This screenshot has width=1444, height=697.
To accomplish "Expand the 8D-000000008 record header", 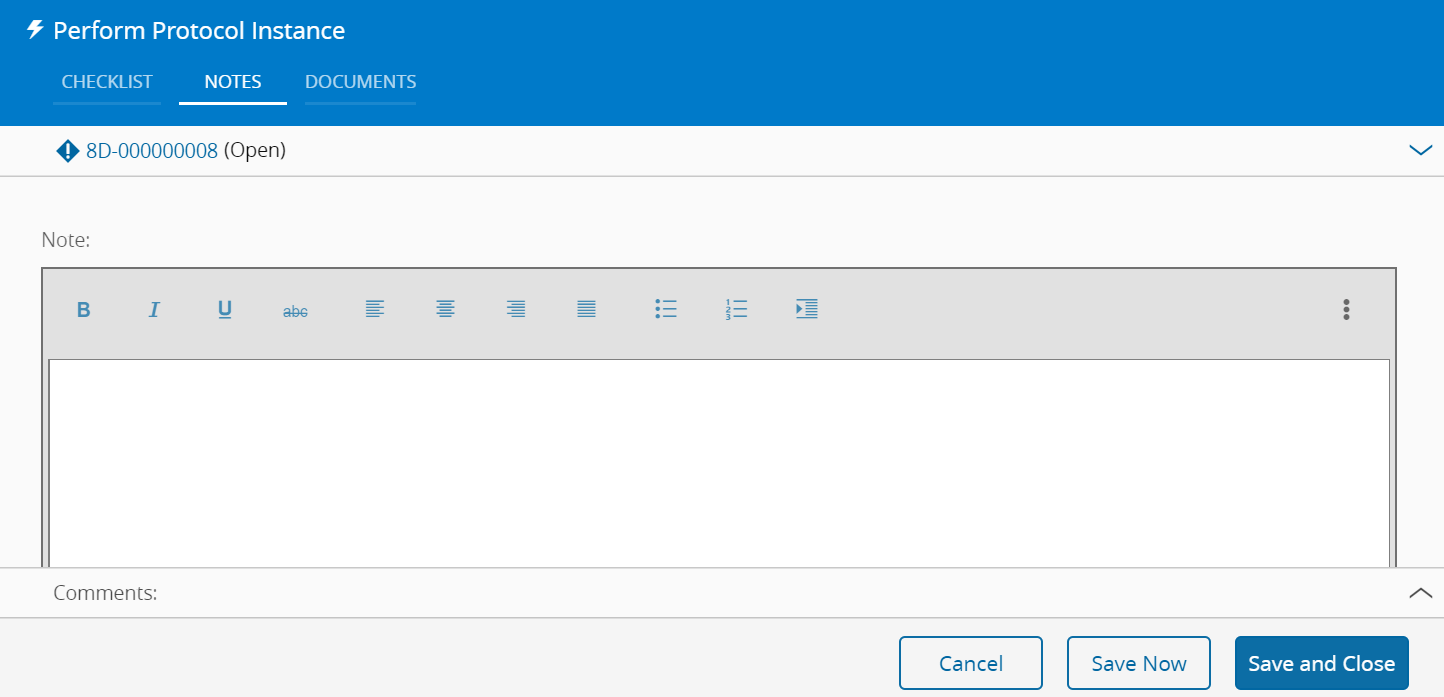I will (x=1420, y=151).
